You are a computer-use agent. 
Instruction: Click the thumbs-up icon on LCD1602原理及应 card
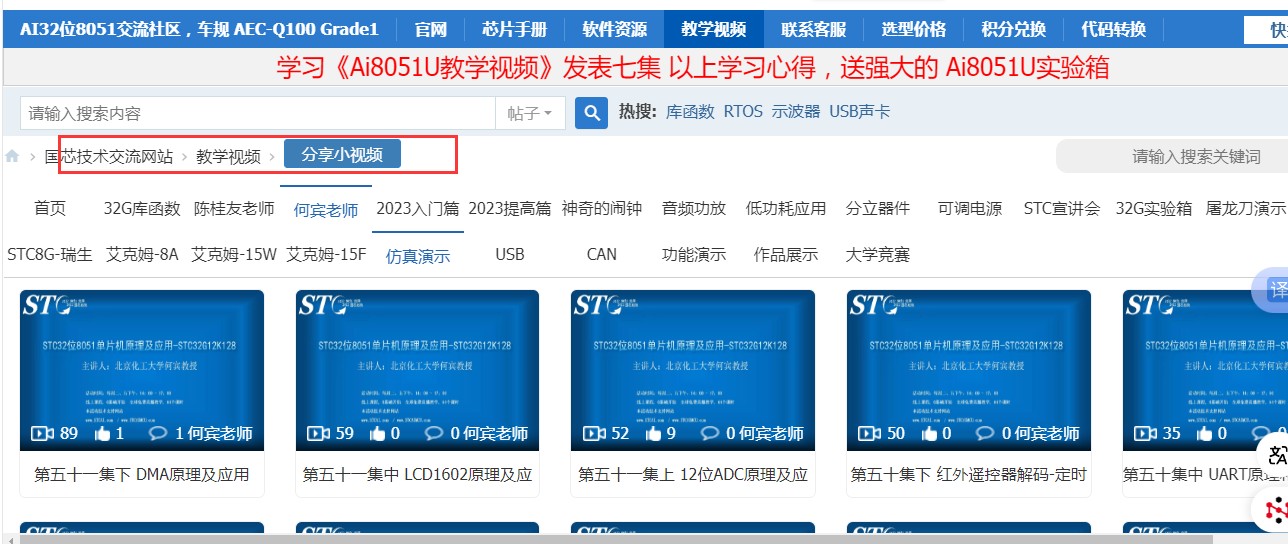point(378,433)
